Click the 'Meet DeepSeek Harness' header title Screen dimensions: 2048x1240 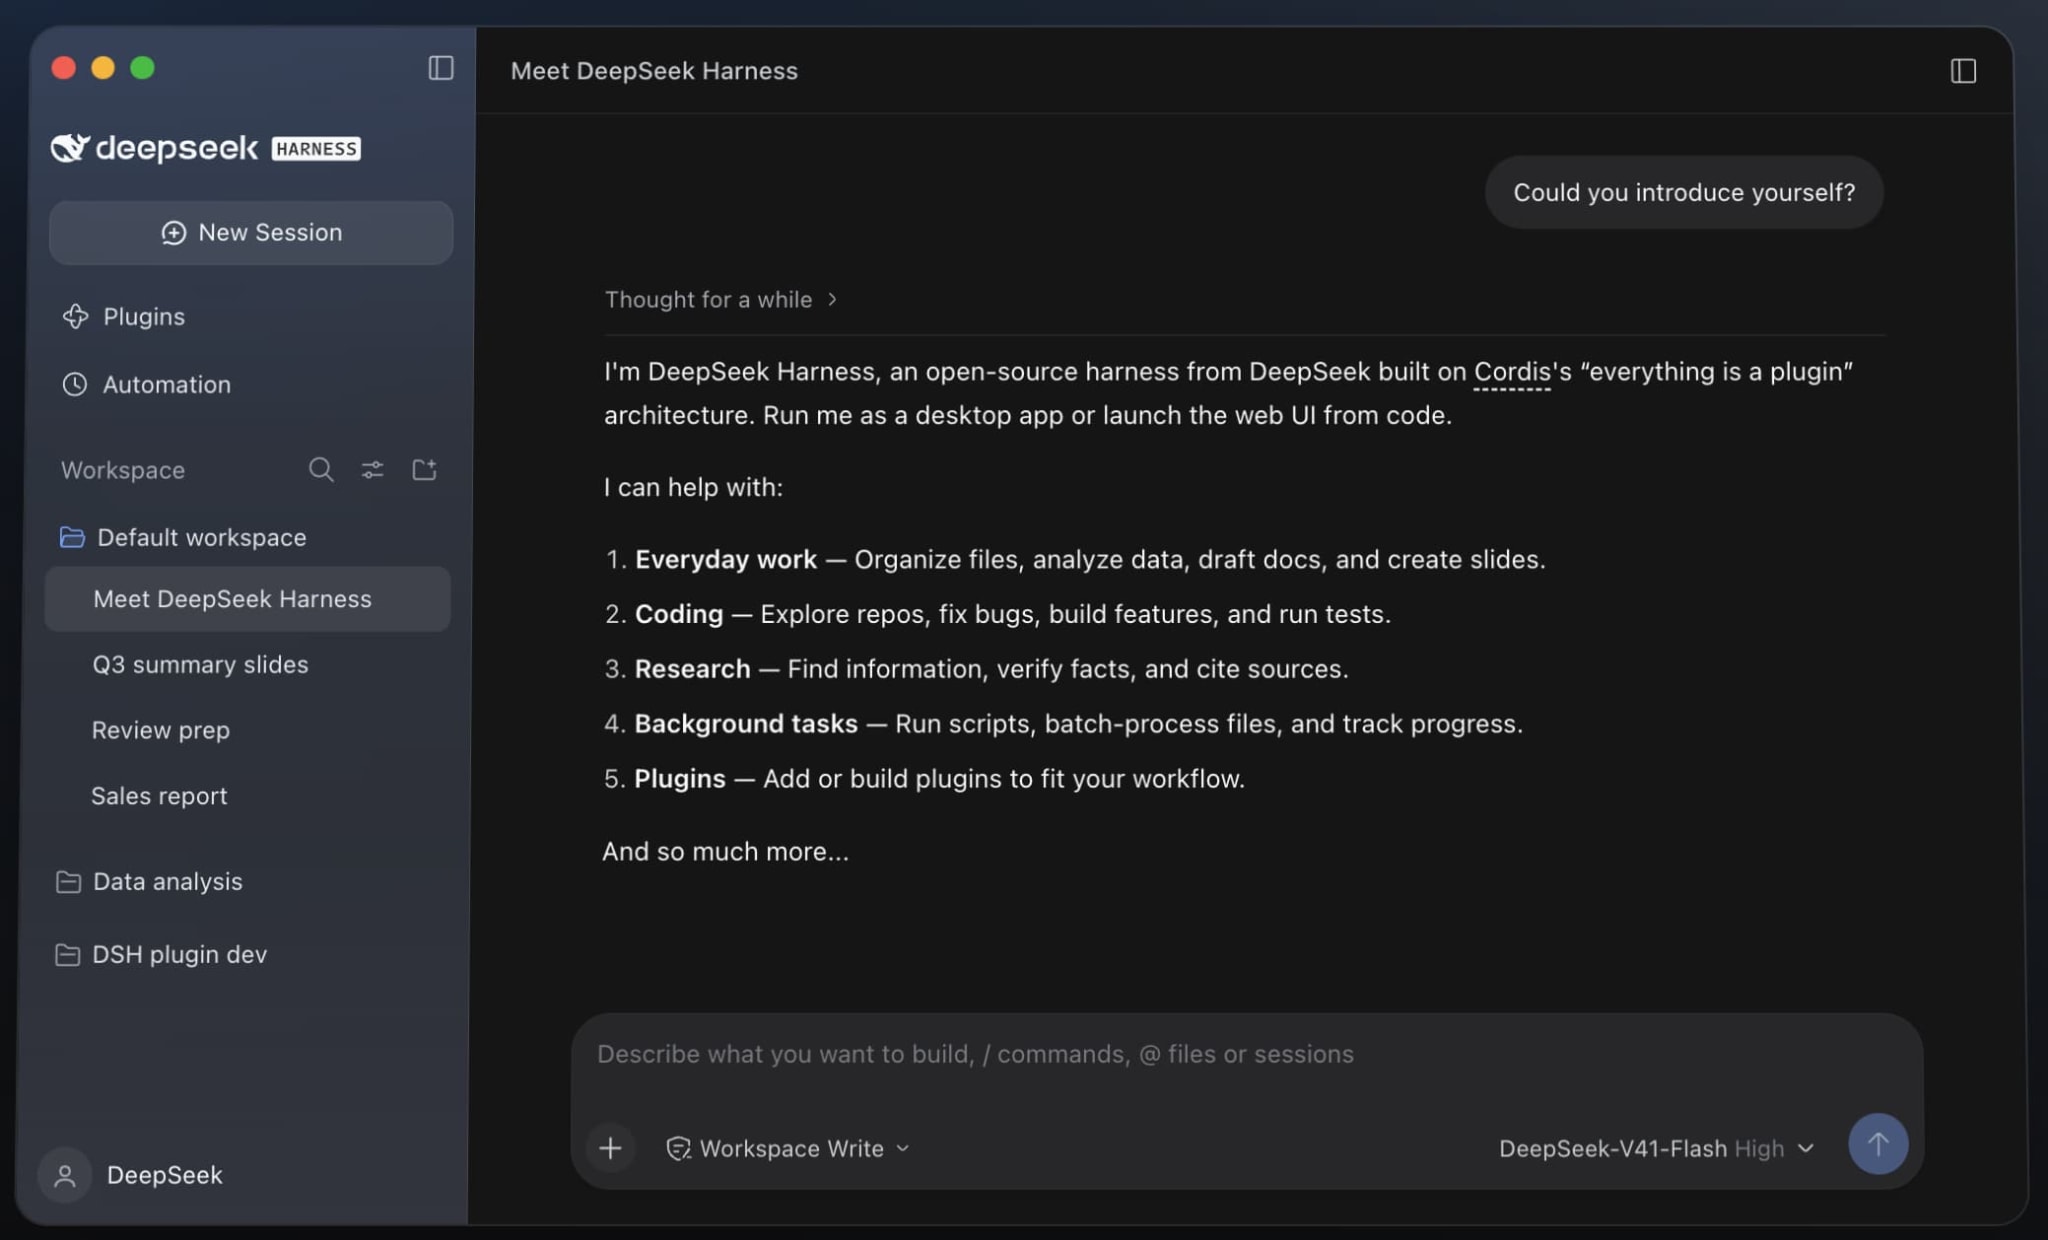pyautogui.click(x=654, y=71)
